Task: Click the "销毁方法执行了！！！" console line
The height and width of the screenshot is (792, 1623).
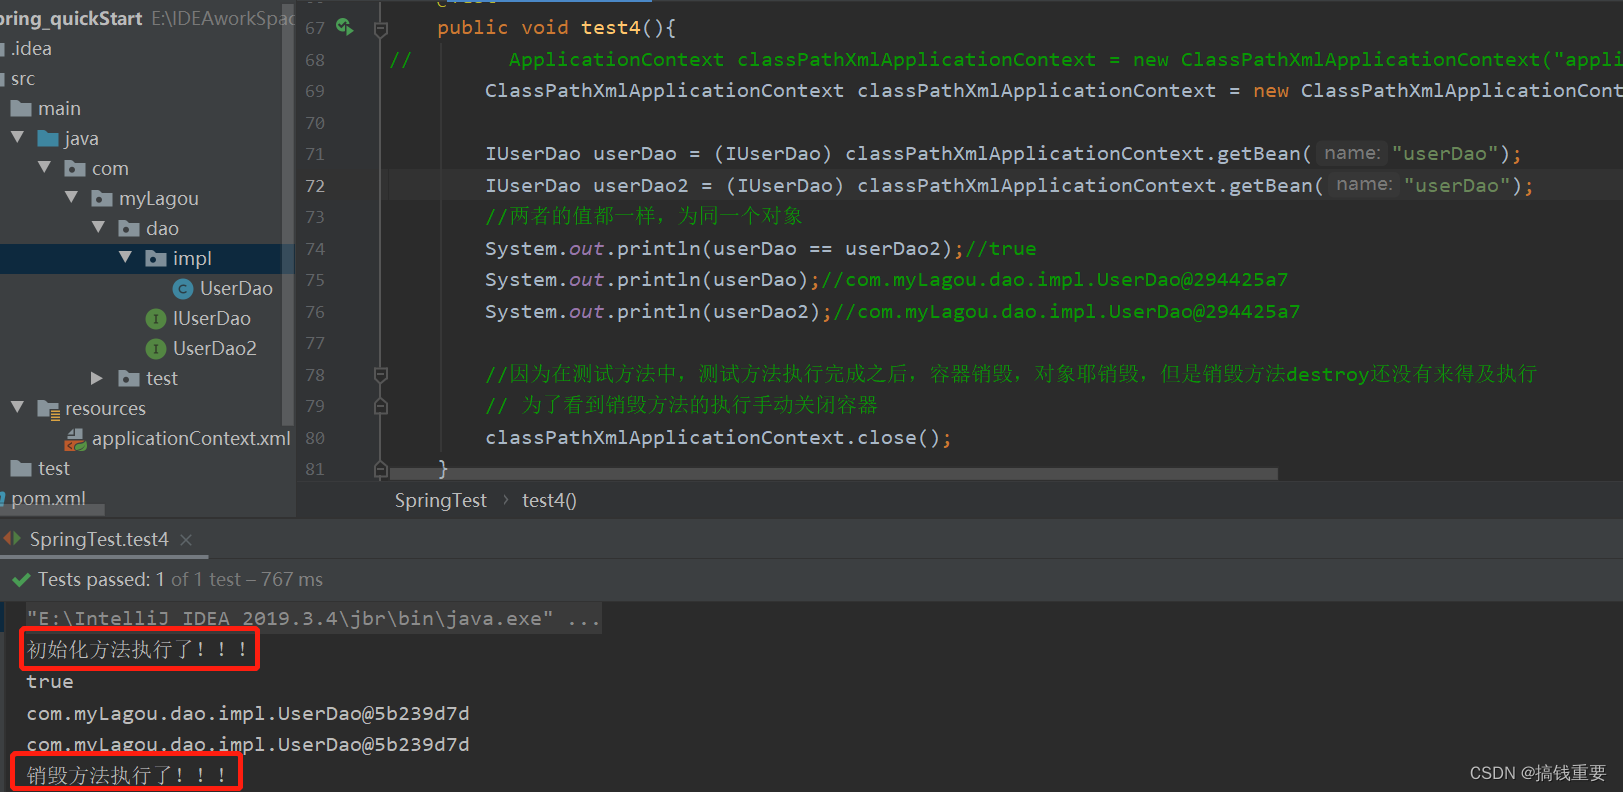Action: point(127,775)
